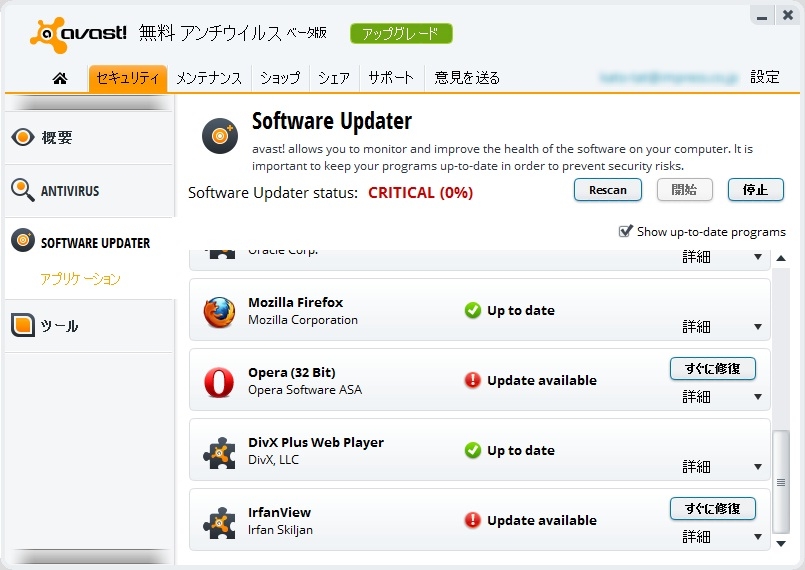Screen dimensions: 805x570
Task: Open the サポート tab
Action: click(391, 78)
